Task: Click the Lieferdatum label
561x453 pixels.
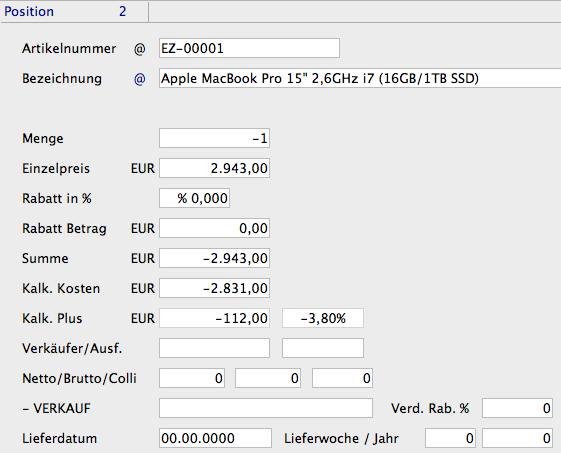Action: [60, 439]
